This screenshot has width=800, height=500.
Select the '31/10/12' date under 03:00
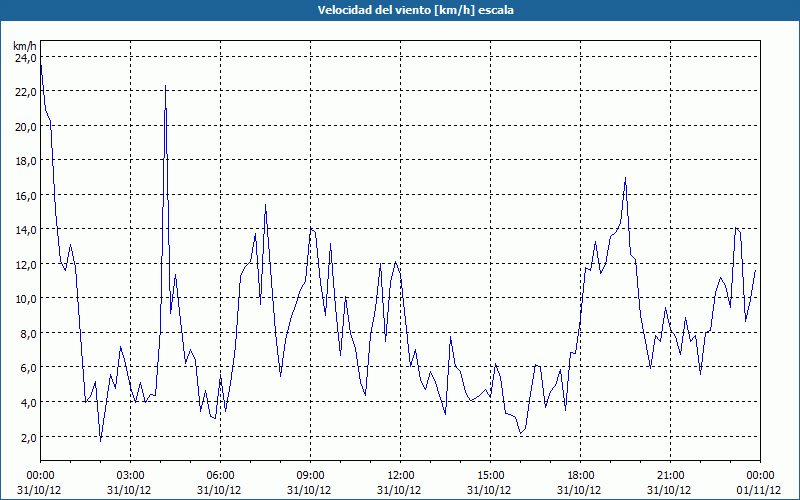(x=131, y=490)
